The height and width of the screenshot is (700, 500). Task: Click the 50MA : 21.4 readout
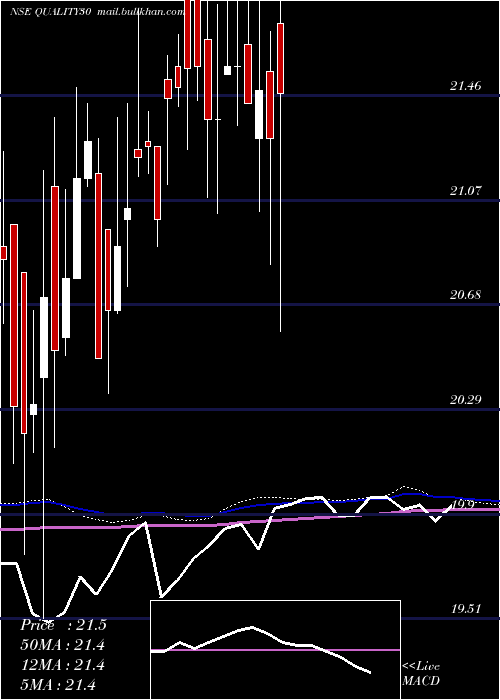[x=63, y=645]
